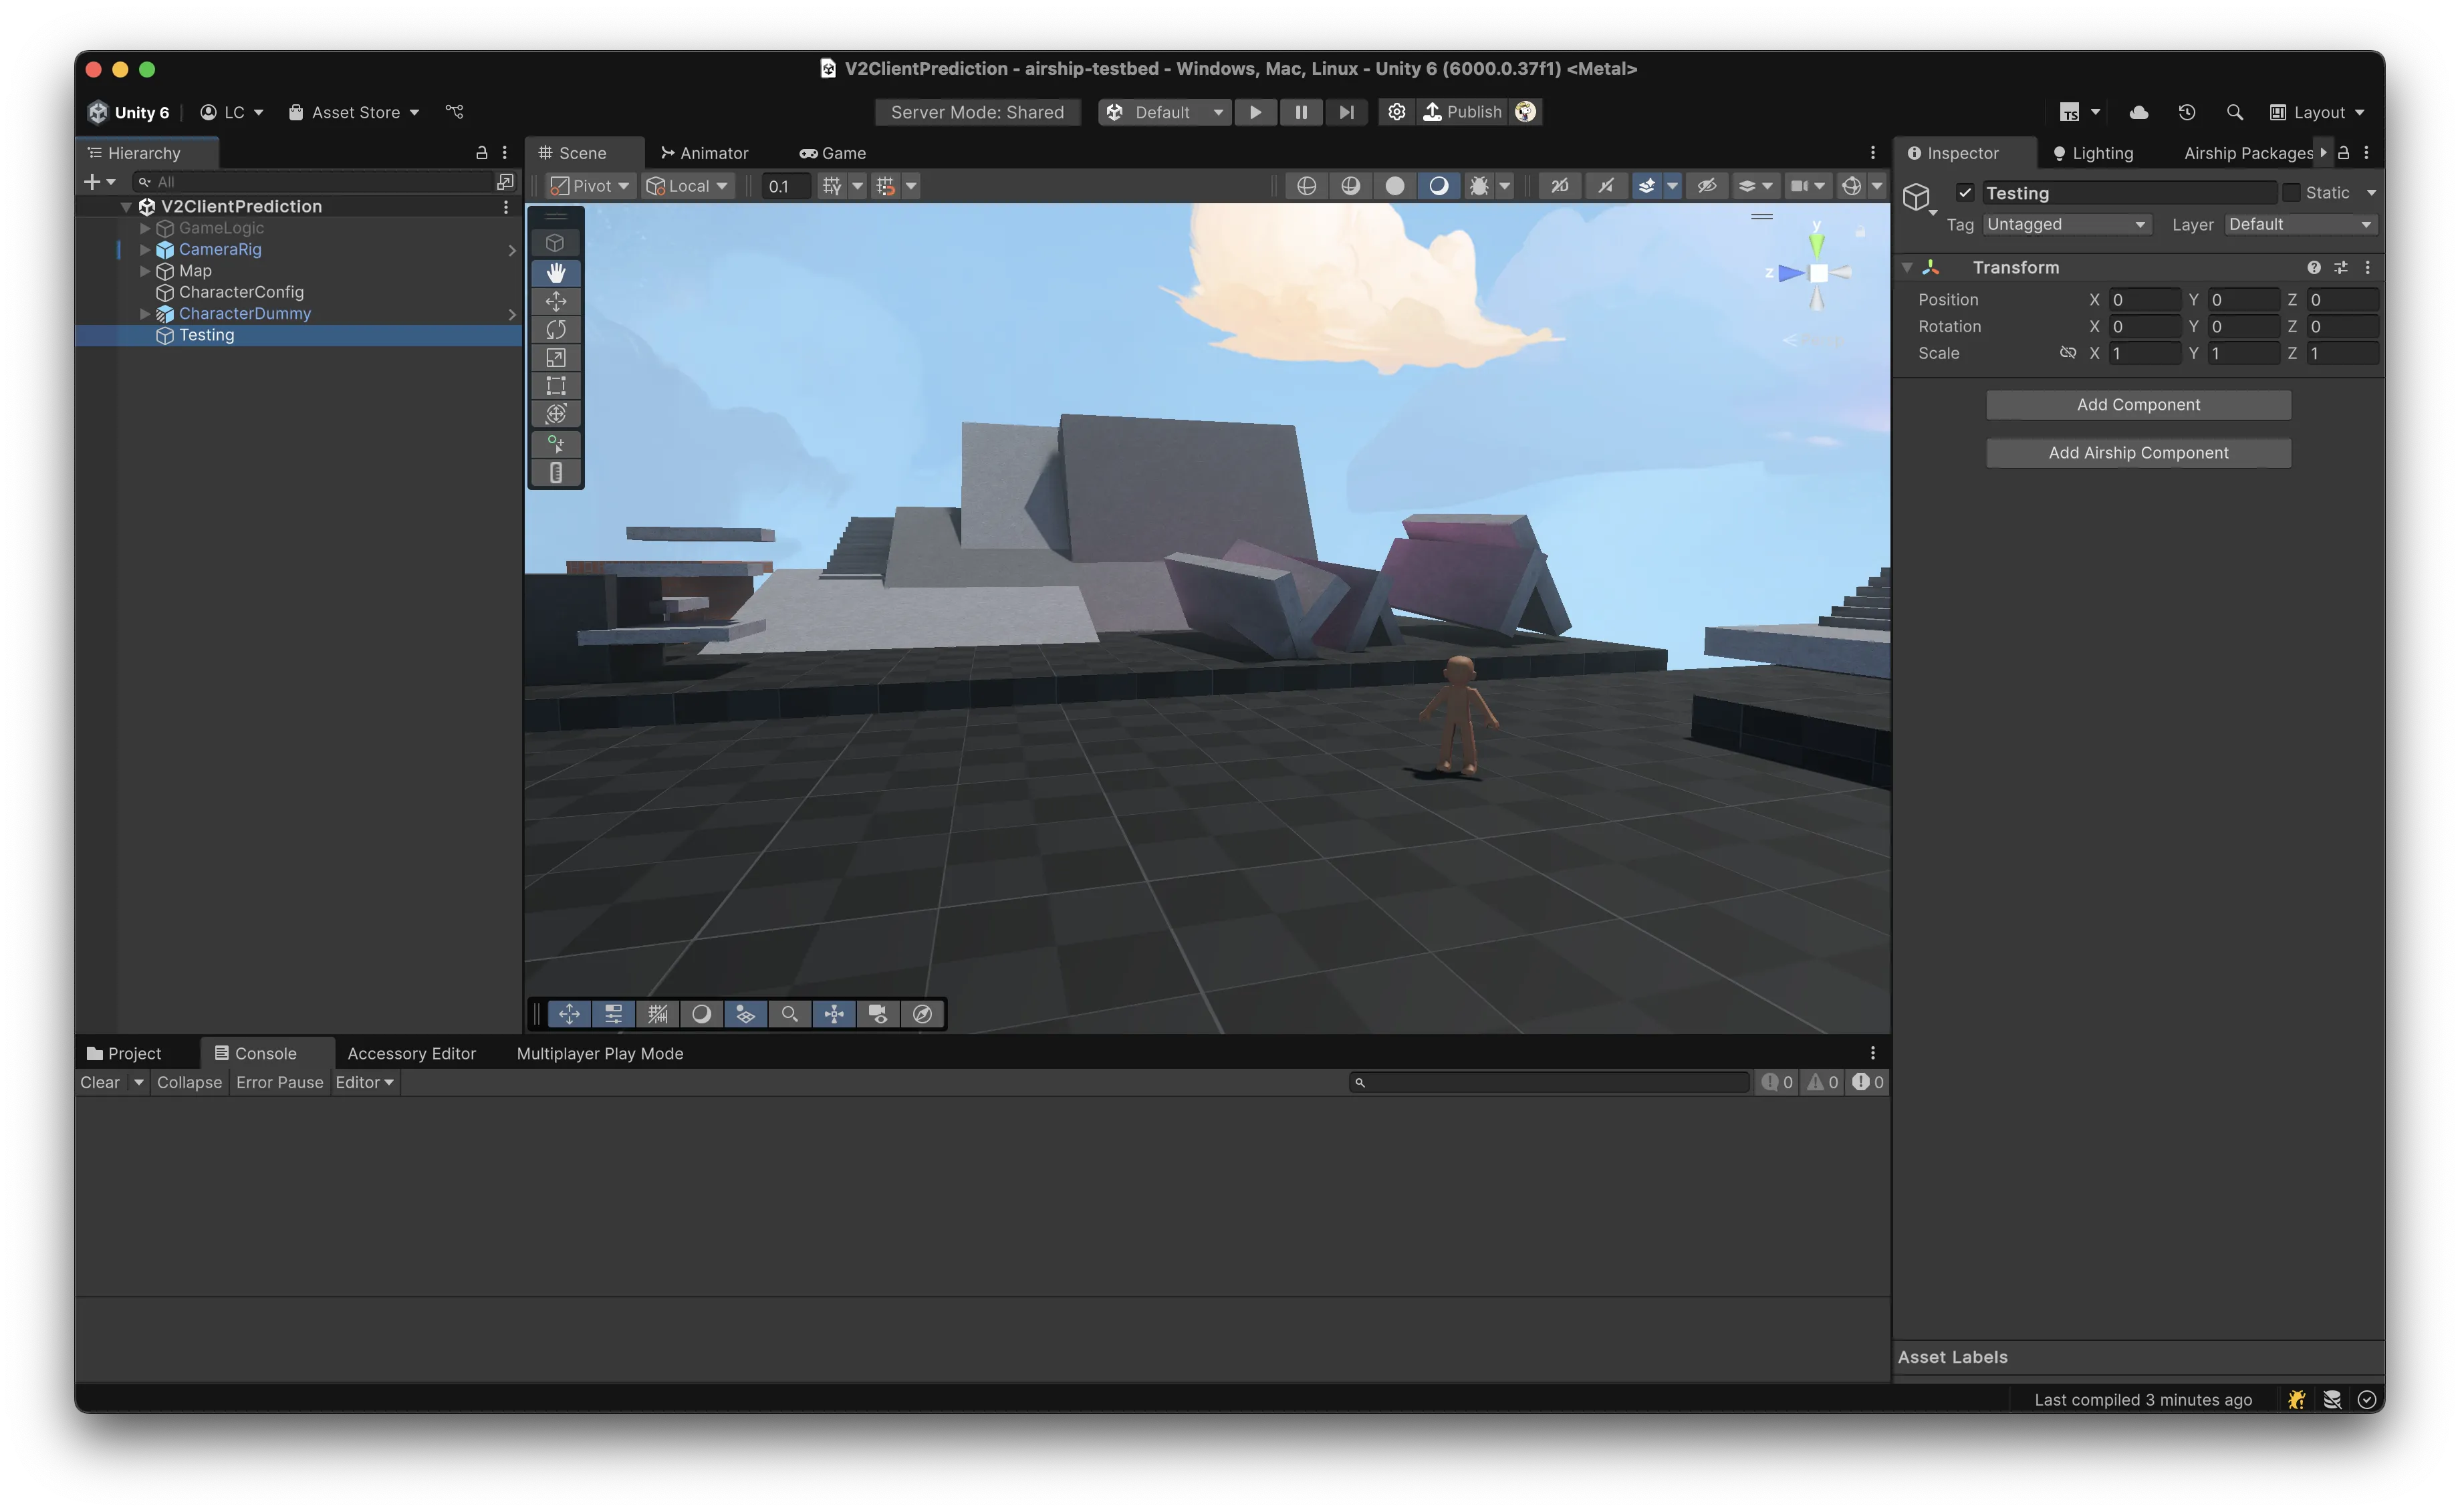Image resolution: width=2460 pixels, height=1512 pixels.
Task: Open the Pivot handle position dropdown
Action: click(590, 186)
